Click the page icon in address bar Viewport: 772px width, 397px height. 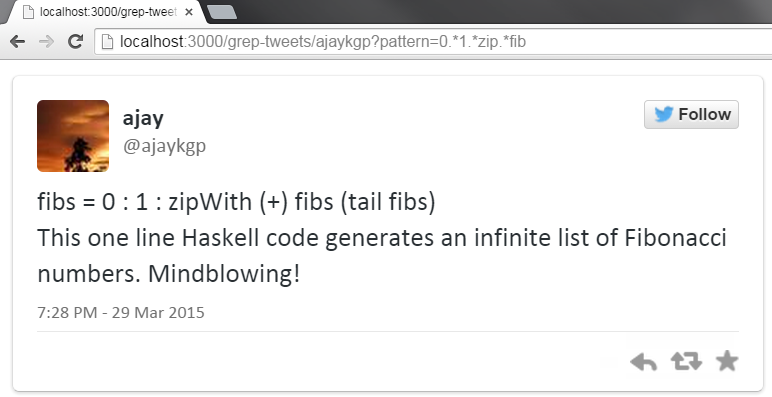tap(107, 42)
